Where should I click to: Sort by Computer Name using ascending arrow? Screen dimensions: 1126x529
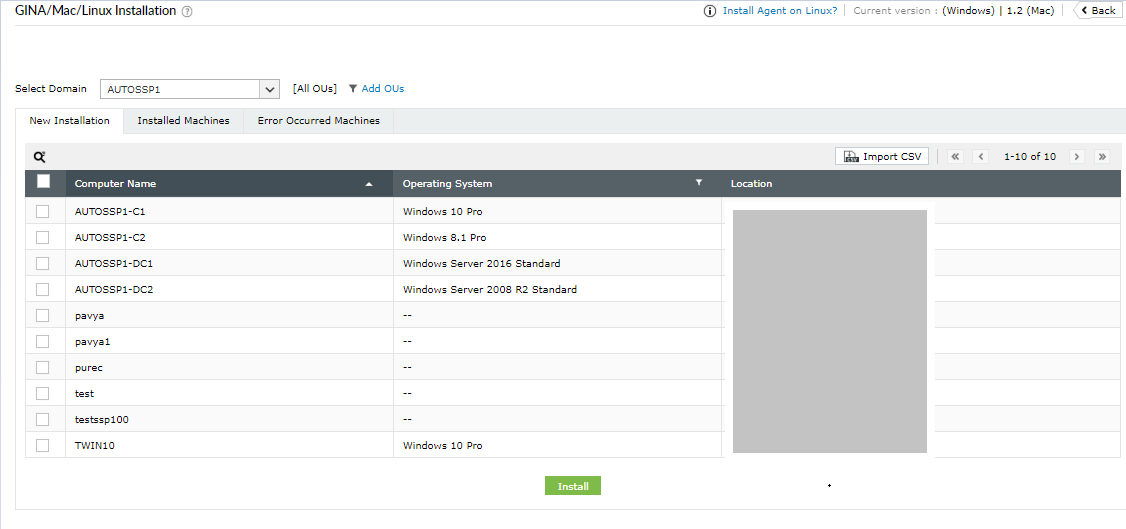369,184
